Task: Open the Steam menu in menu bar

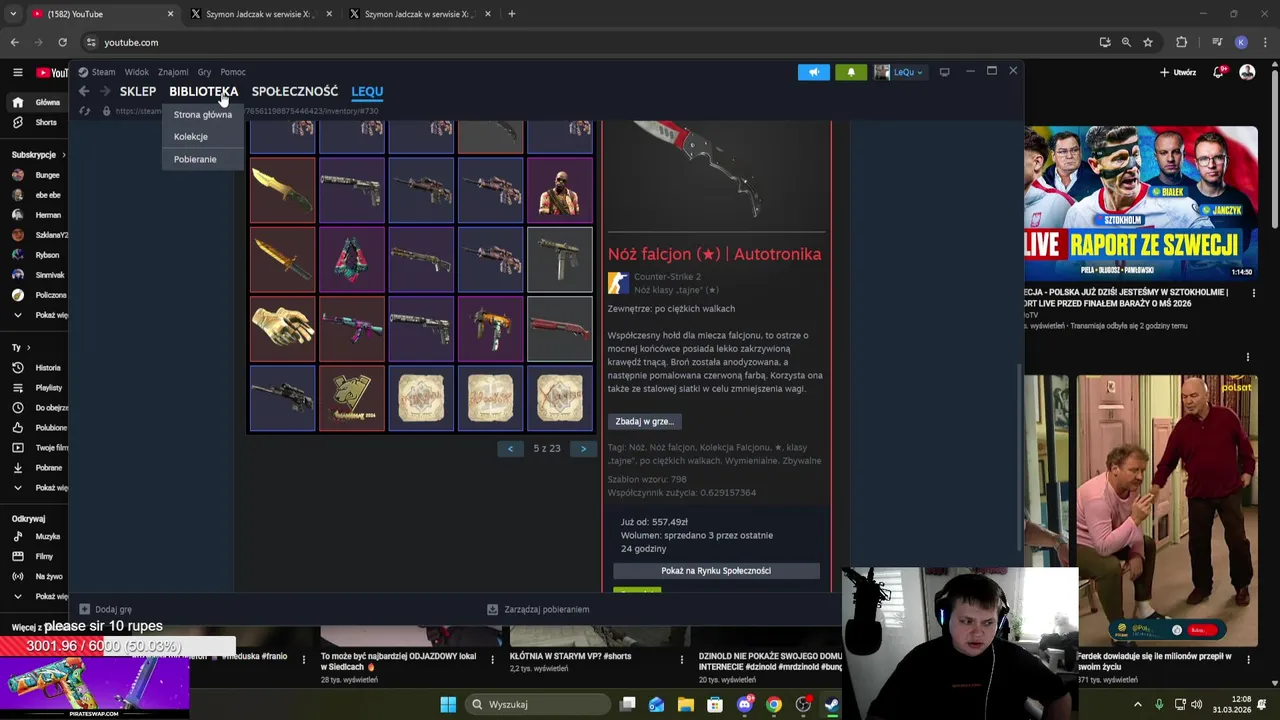Action: [x=103, y=72]
